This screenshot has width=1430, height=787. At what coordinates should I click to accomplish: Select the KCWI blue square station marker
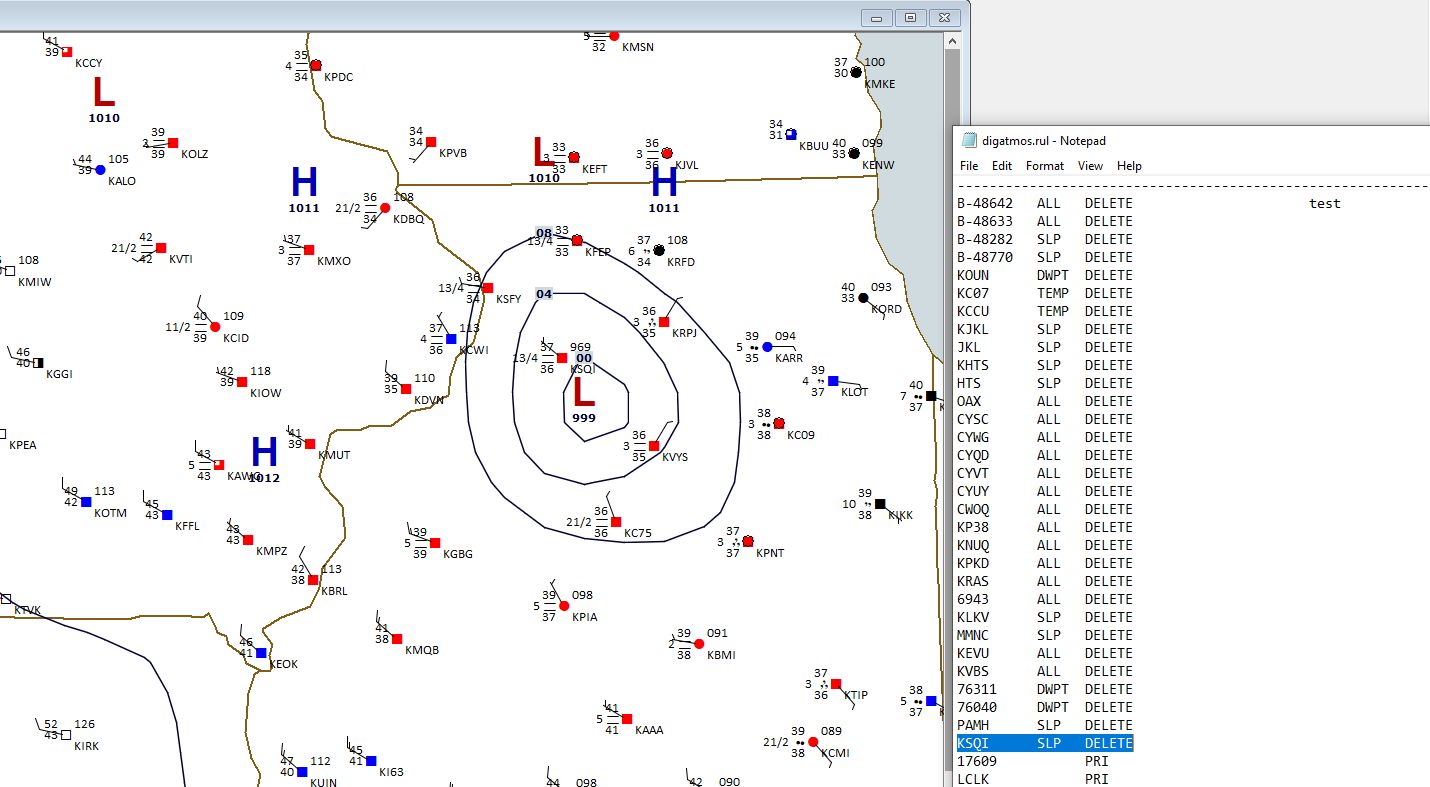pos(451,339)
